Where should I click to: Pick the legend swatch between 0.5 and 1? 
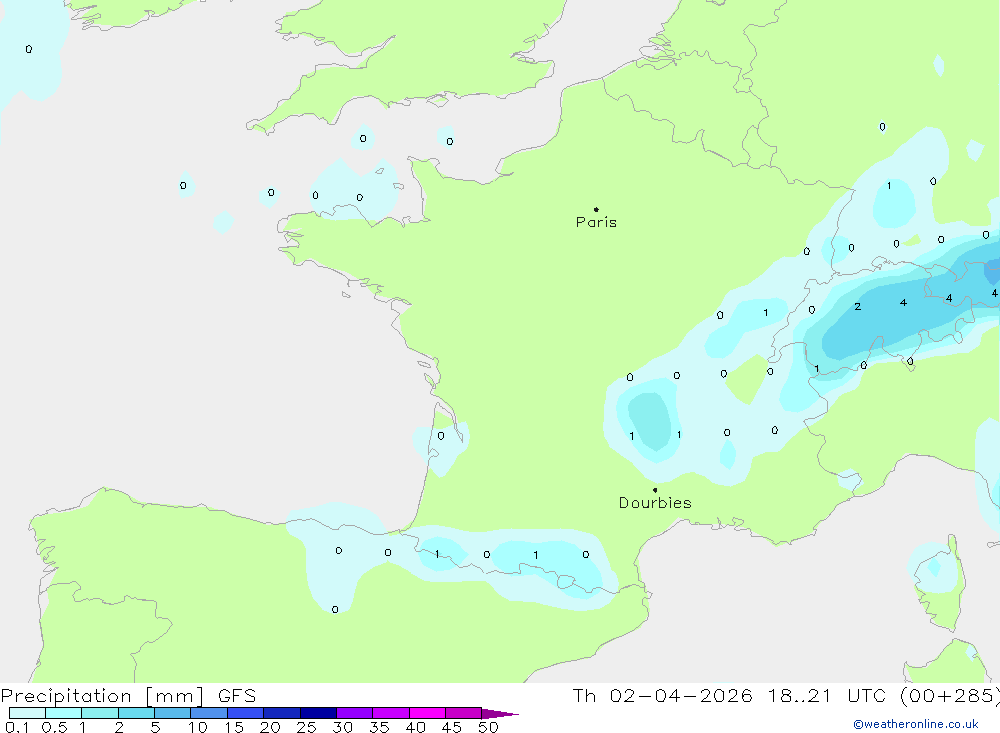click(x=64, y=713)
